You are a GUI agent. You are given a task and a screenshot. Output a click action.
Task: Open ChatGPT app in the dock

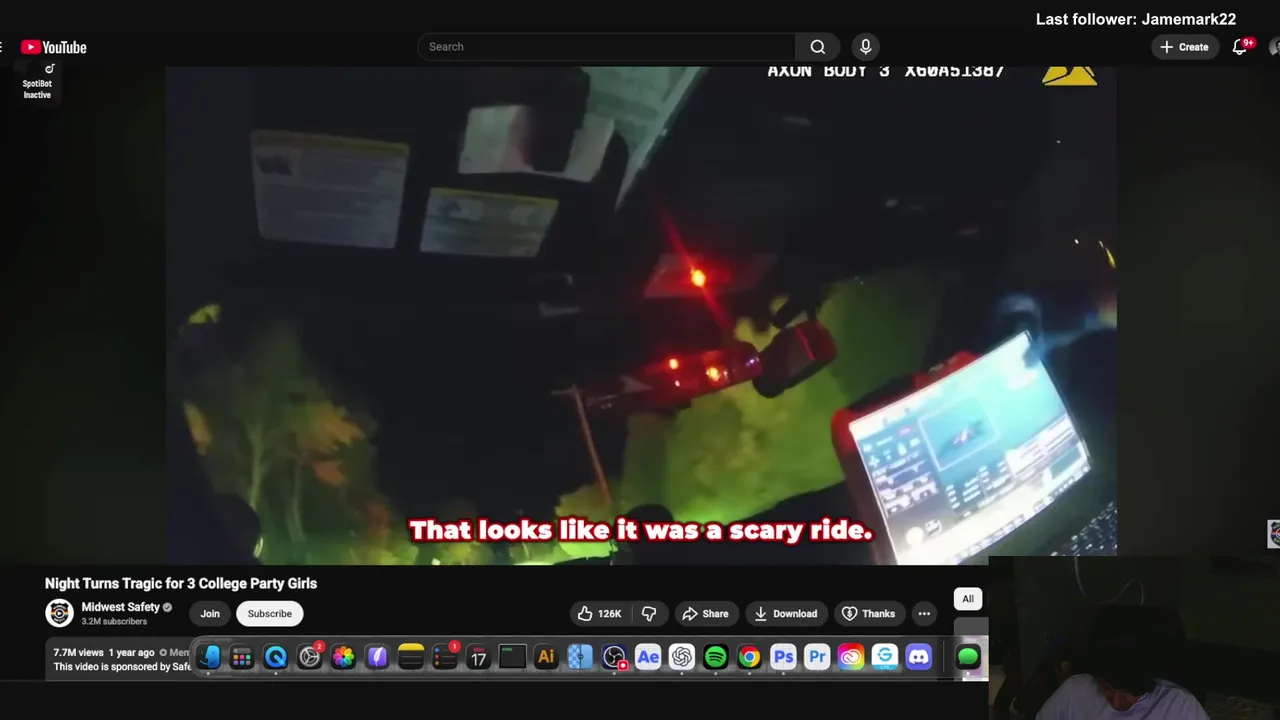[x=682, y=657]
